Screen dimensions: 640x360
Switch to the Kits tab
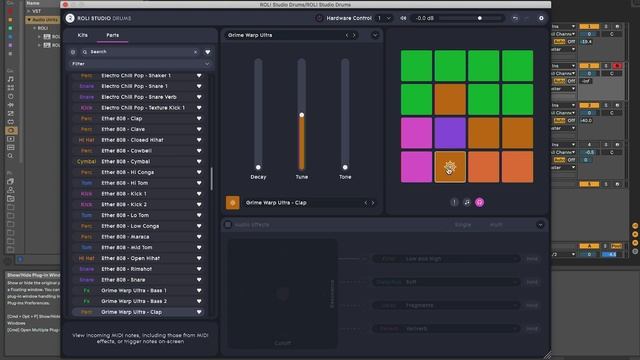82,35
